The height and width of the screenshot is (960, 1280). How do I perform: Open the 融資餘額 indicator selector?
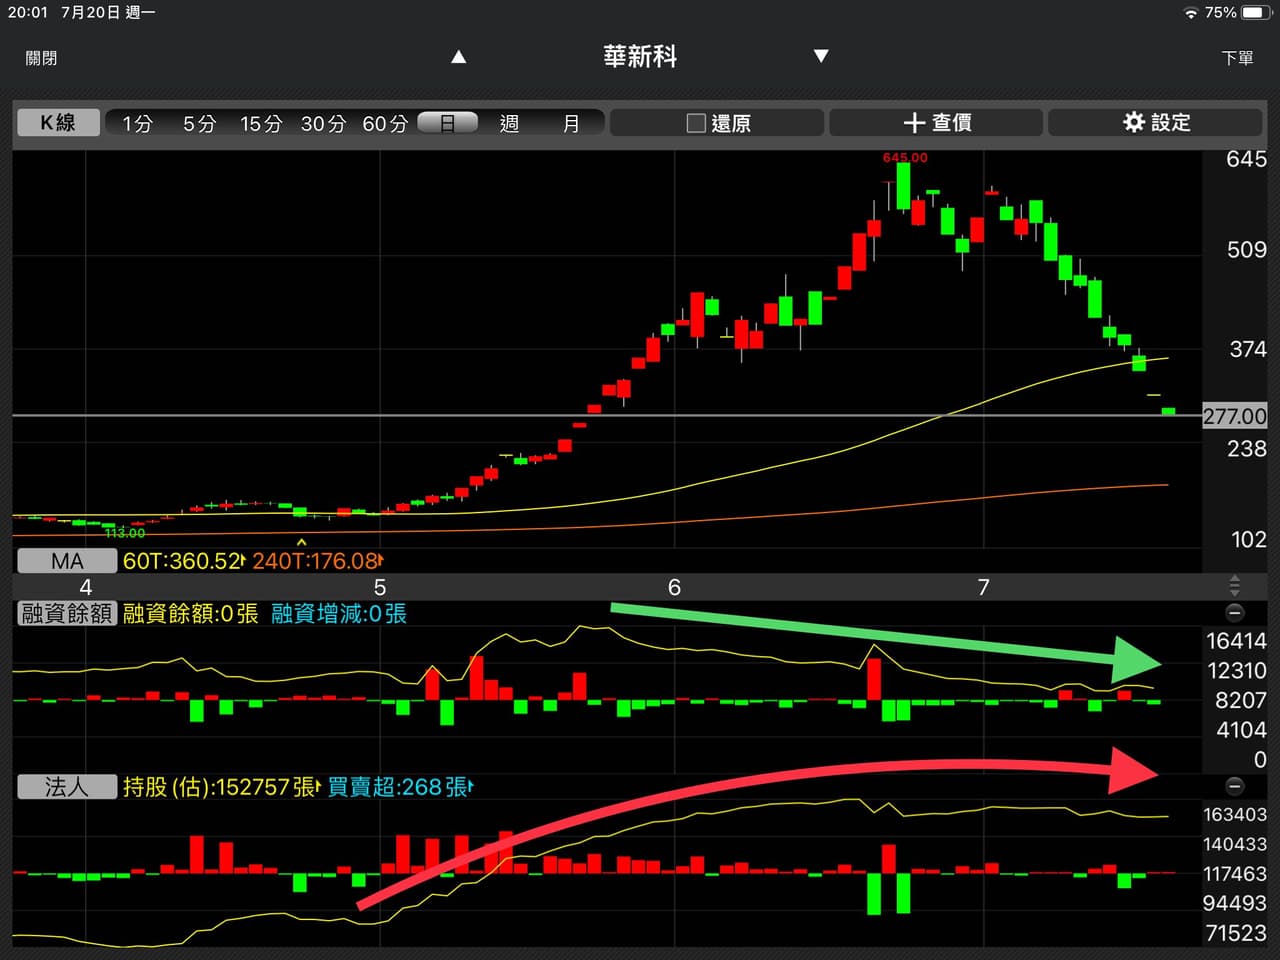pos(67,613)
